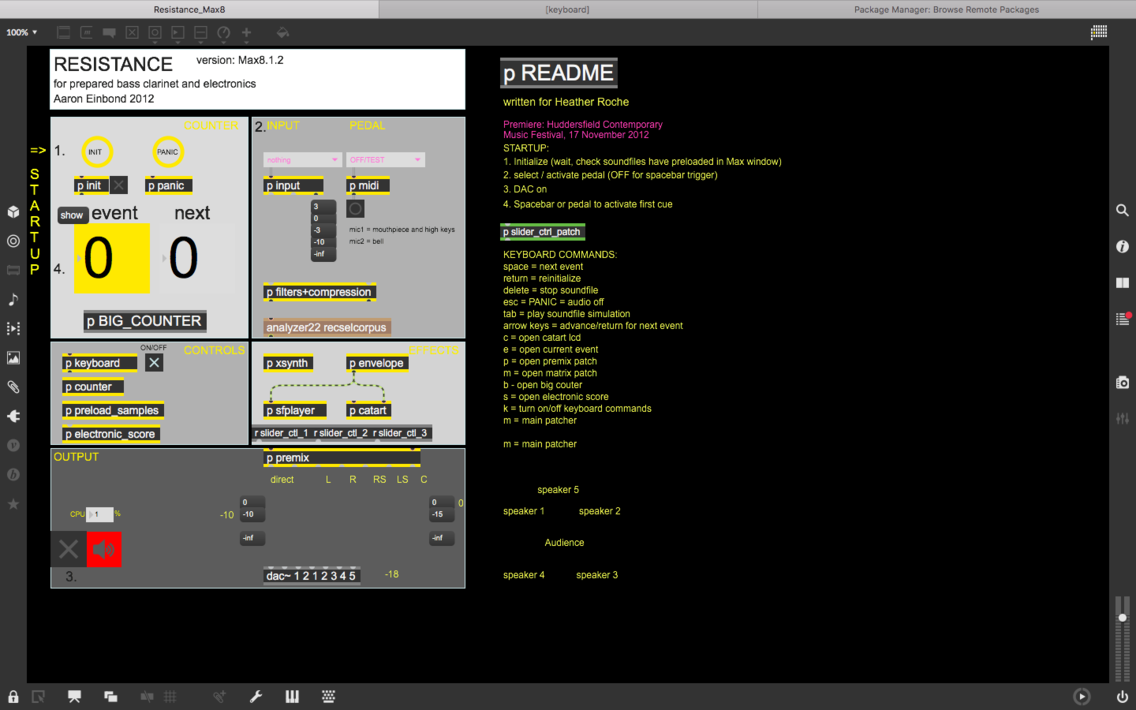Expand the OFF/TEST pedal dropdown
The image size is (1136, 710).
coord(385,160)
